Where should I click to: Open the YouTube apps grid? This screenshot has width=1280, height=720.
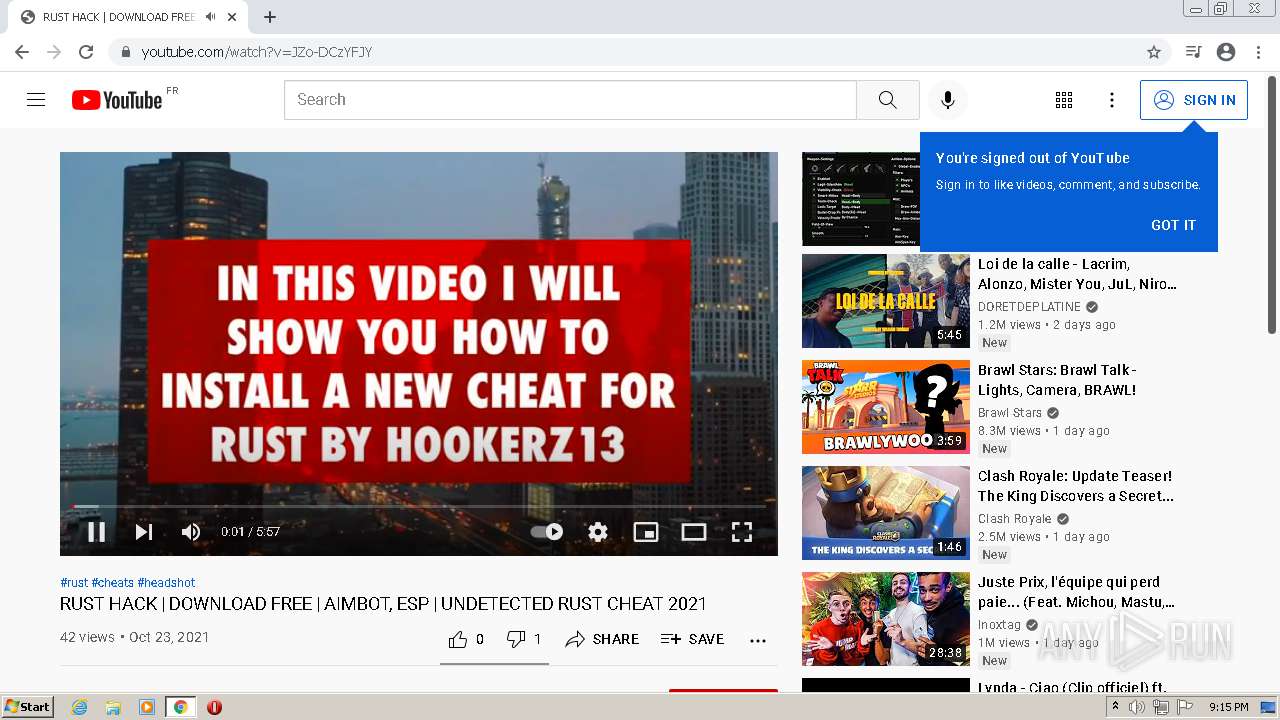(x=1064, y=100)
